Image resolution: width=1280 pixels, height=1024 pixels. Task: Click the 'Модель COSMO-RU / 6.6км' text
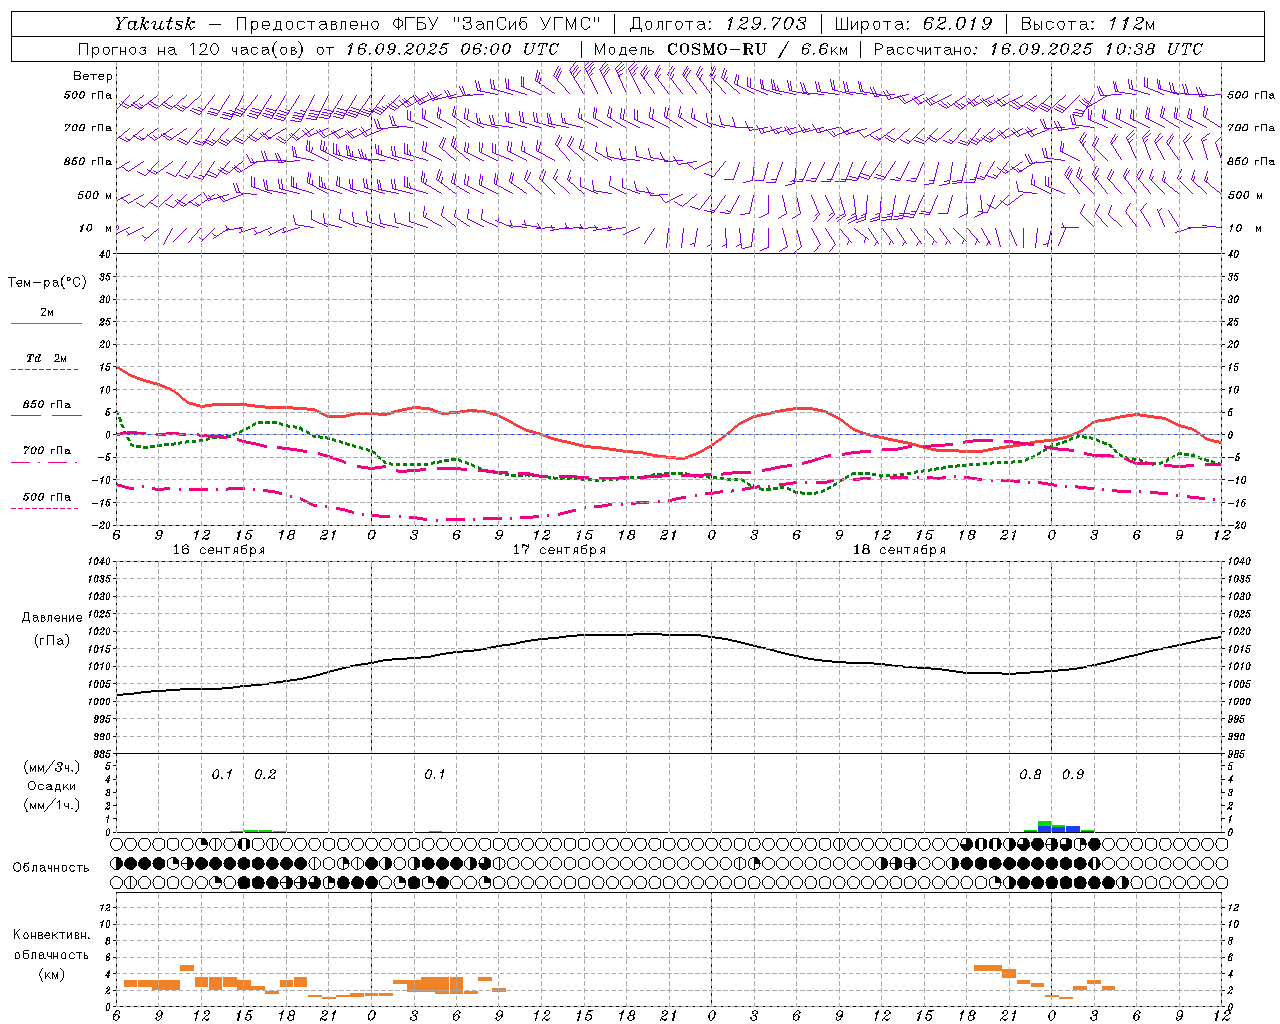tap(721, 49)
